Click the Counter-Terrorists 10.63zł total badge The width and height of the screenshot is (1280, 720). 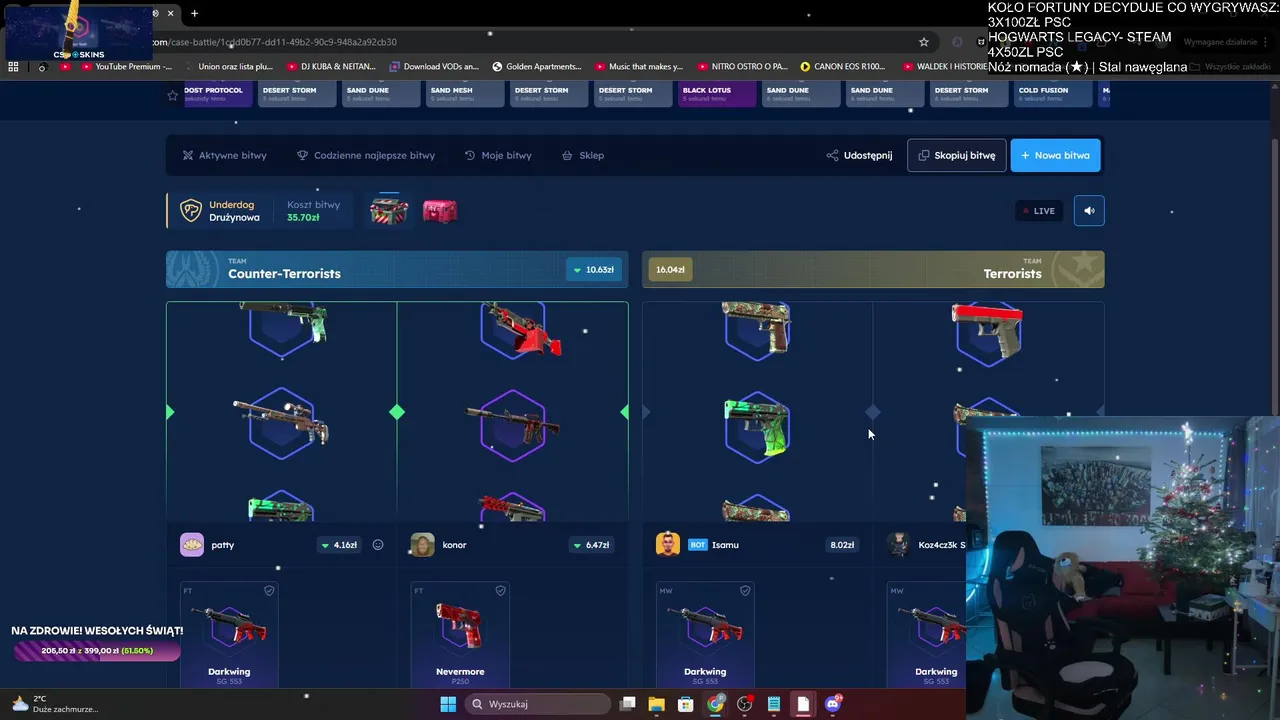coord(593,269)
